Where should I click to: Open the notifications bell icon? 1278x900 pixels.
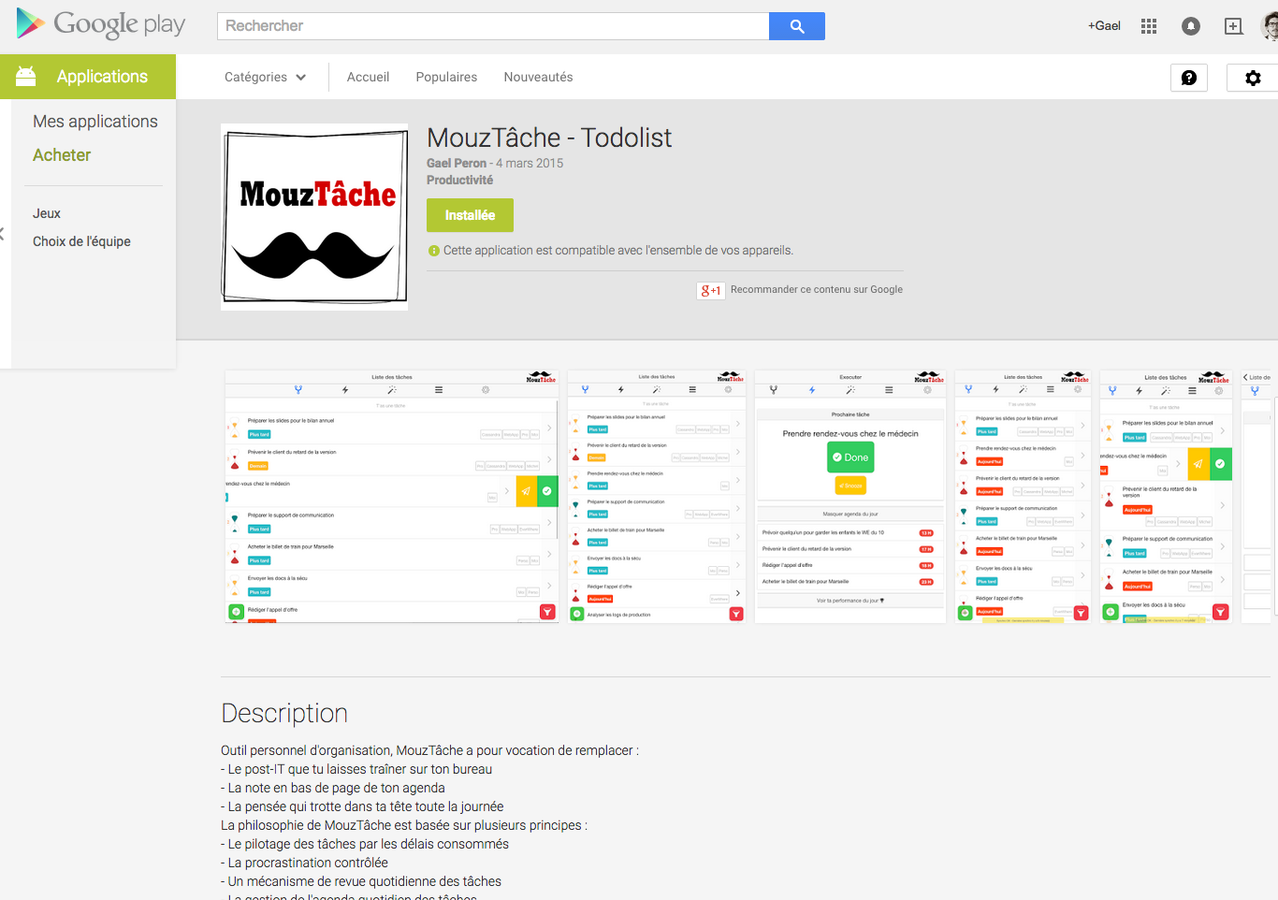[1191, 27]
